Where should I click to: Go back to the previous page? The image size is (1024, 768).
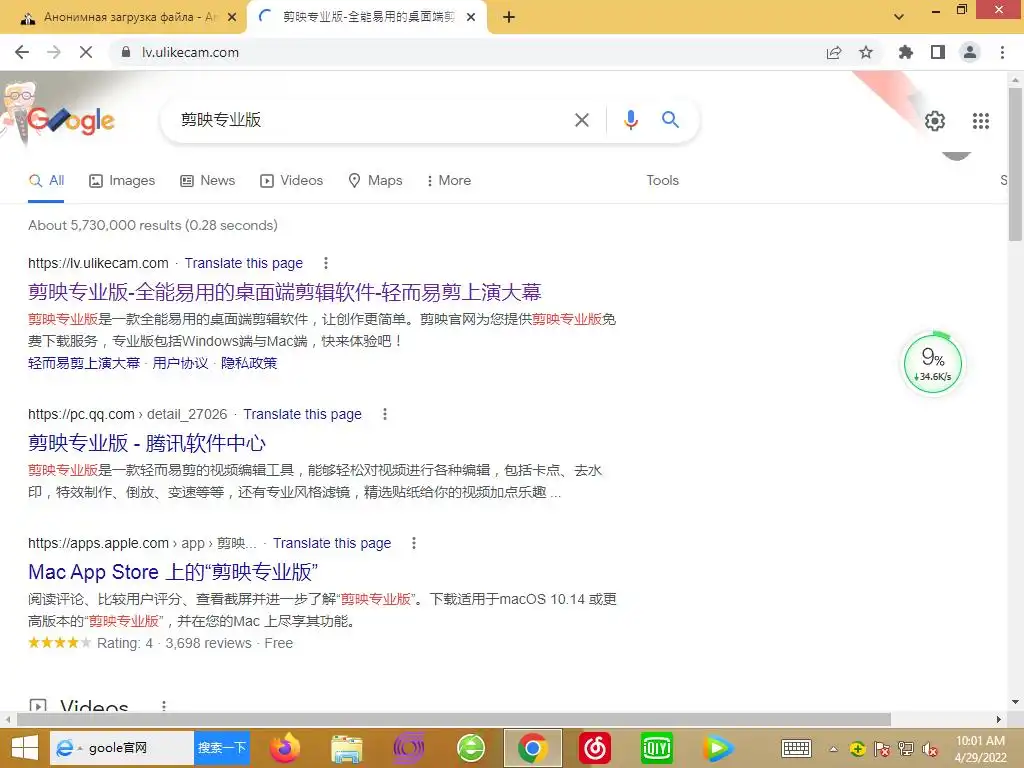(x=22, y=52)
